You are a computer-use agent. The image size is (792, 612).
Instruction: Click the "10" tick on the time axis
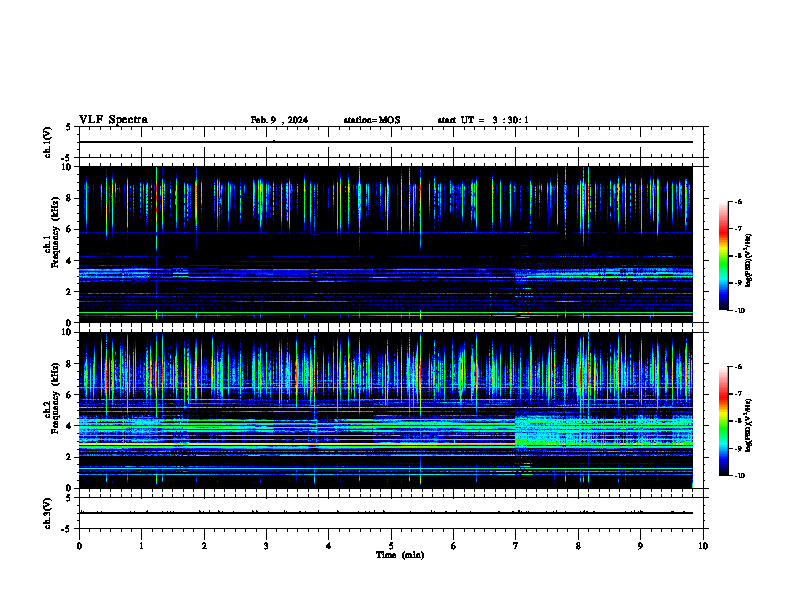(x=703, y=546)
